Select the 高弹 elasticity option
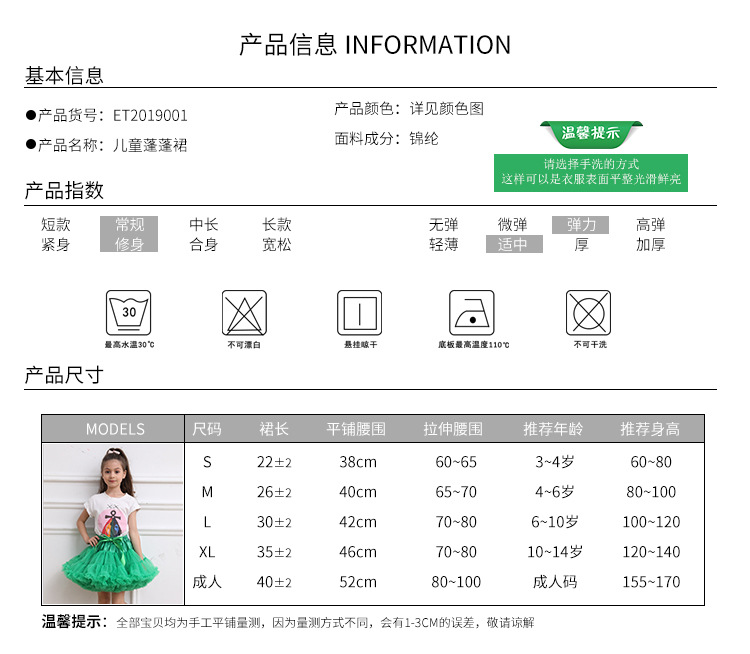750x654 pixels. coord(651,224)
